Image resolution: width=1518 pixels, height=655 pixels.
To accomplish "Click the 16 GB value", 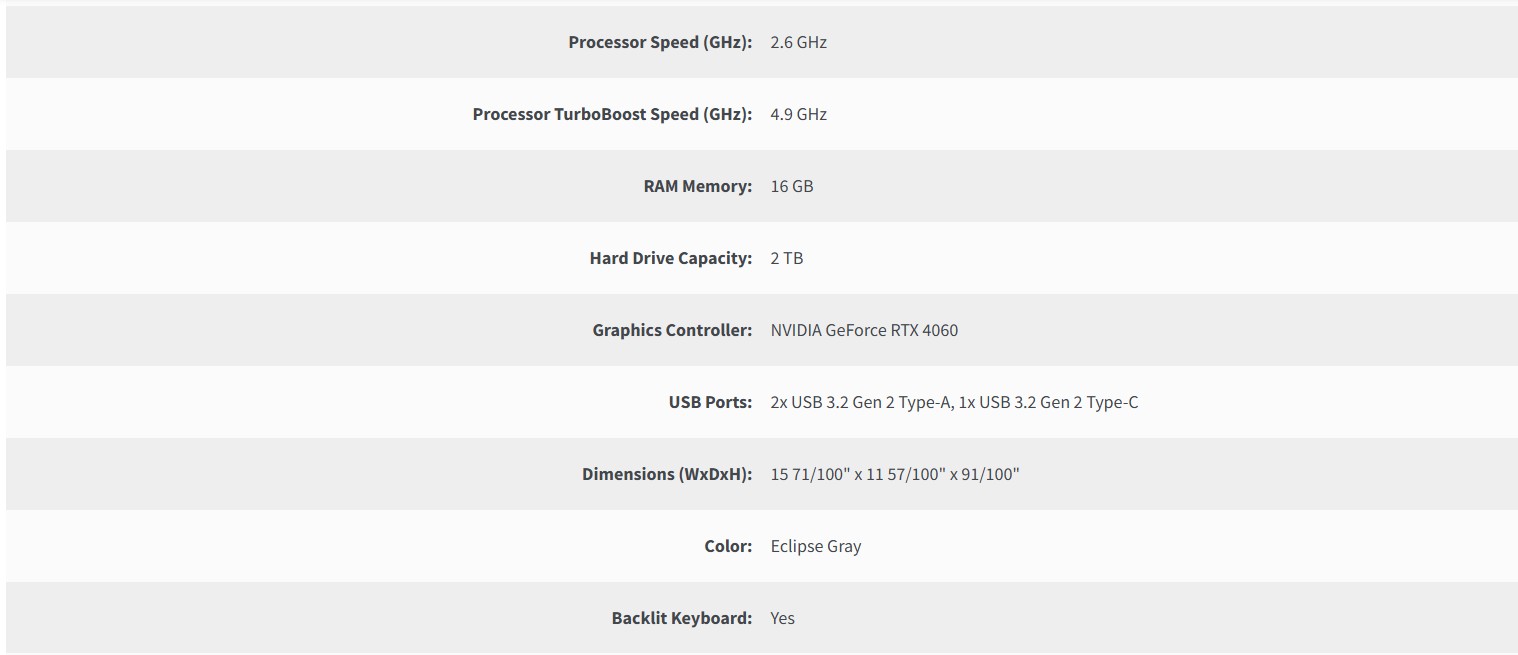I will point(791,186).
